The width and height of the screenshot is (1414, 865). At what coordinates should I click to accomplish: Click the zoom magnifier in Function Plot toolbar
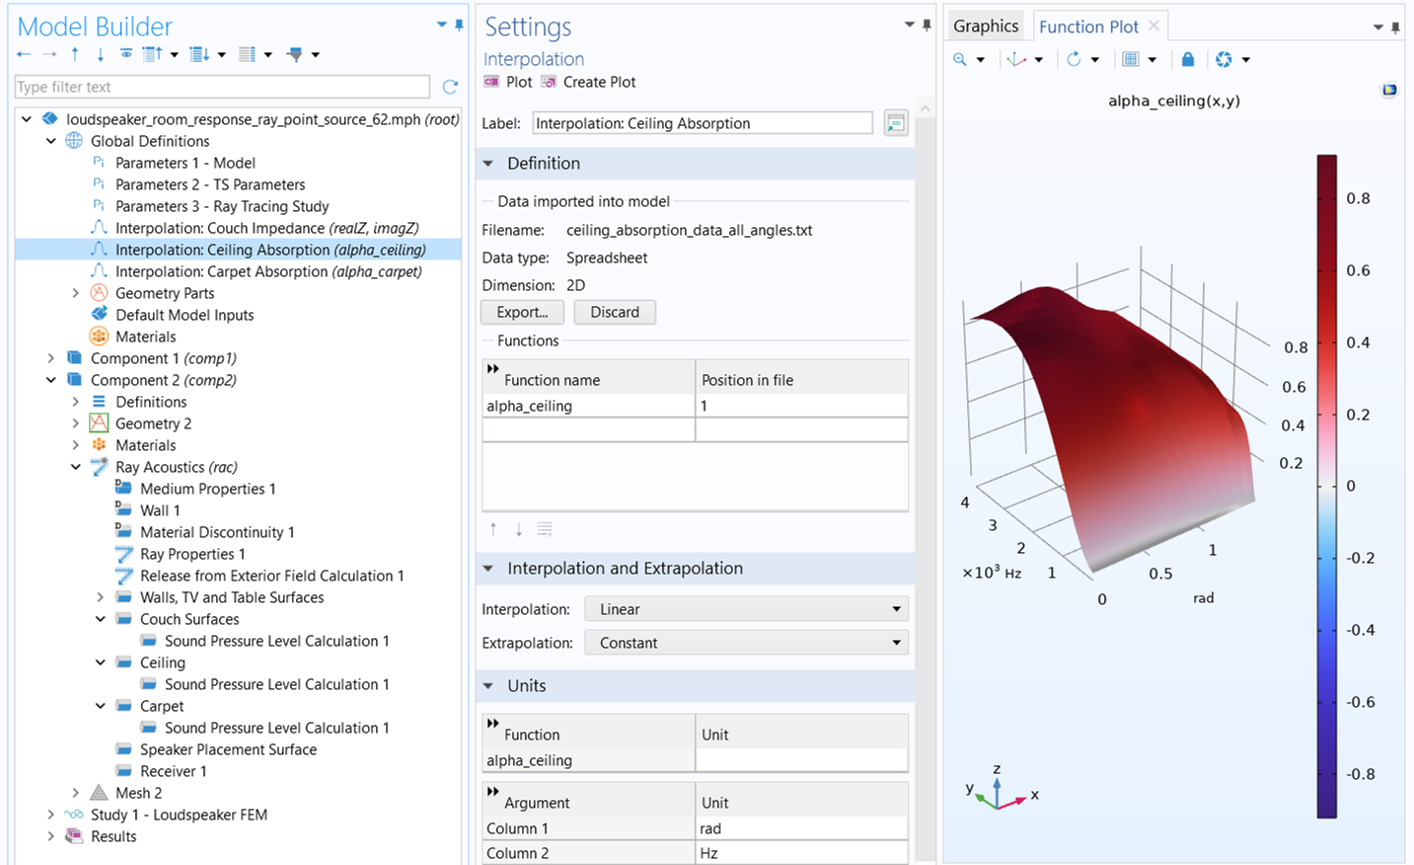pyautogui.click(x=960, y=59)
